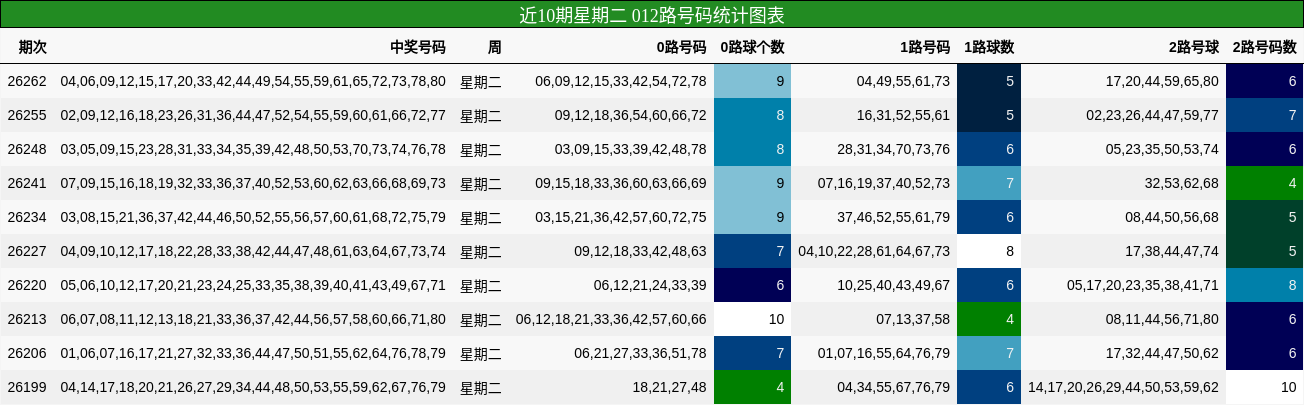Click 1路号码 cell 16,31,52,55,61
The height and width of the screenshot is (405, 1304).
pos(904,115)
